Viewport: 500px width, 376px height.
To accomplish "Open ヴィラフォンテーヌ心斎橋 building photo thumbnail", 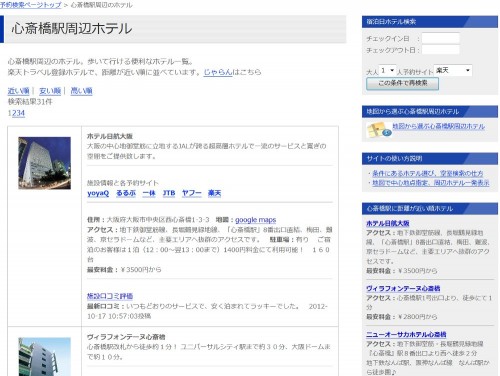I will coord(44,357).
